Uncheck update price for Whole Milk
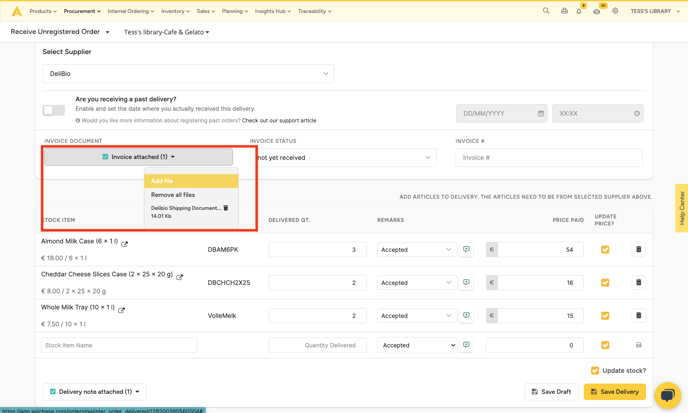Viewport: 688px width, 413px height. [x=605, y=315]
